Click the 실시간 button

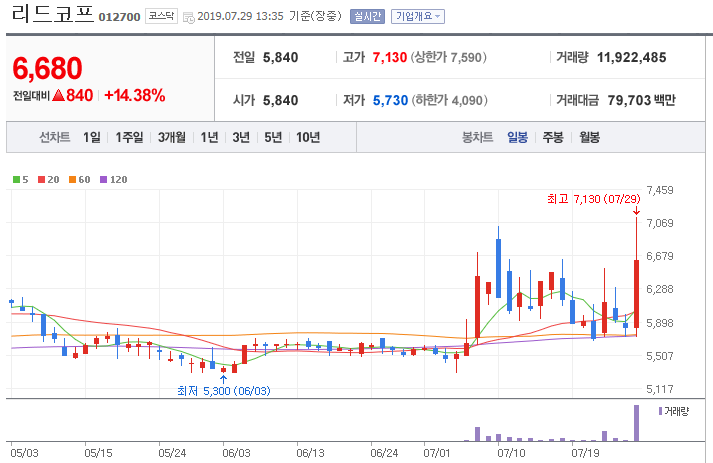pos(367,16)
